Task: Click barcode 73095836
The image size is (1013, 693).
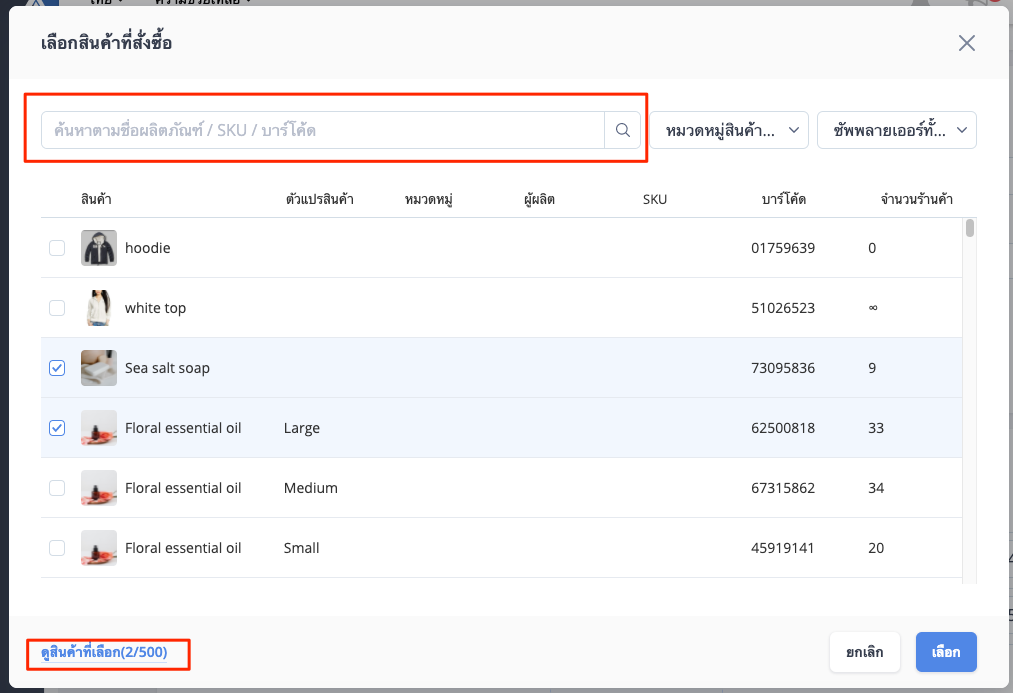Action: point(783,368)
